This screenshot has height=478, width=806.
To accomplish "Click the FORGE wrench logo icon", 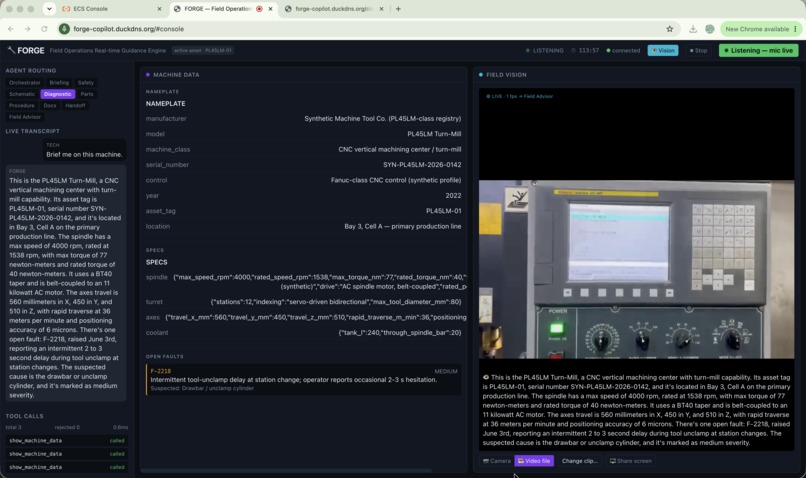I will 11,50.
